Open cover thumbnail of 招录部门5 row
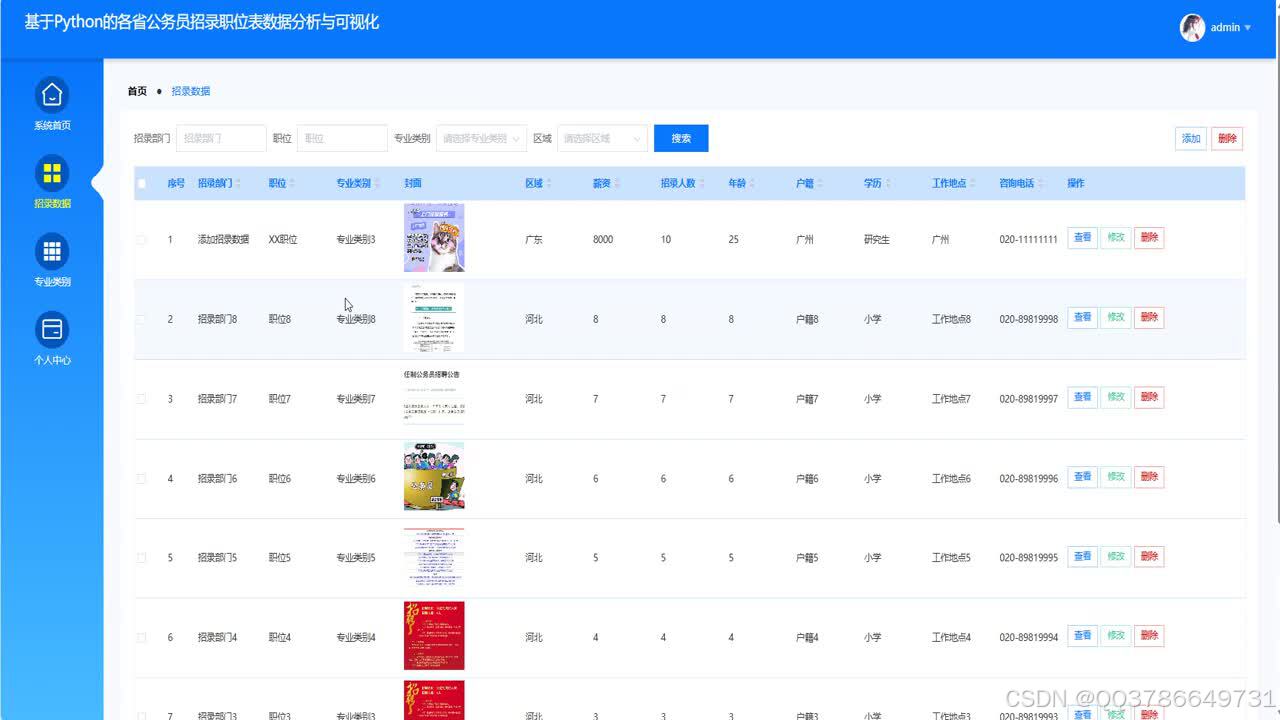1280x720 pixels. [434, 557]
